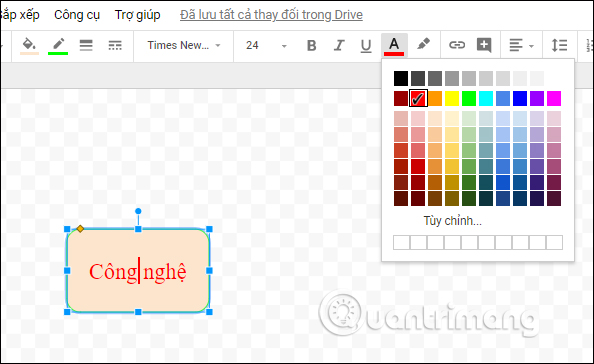The width and height of the screenshot is (594, 364).
Task: Pick the cornflower blue swatch in bright row
Action: (x=503, y=98)
